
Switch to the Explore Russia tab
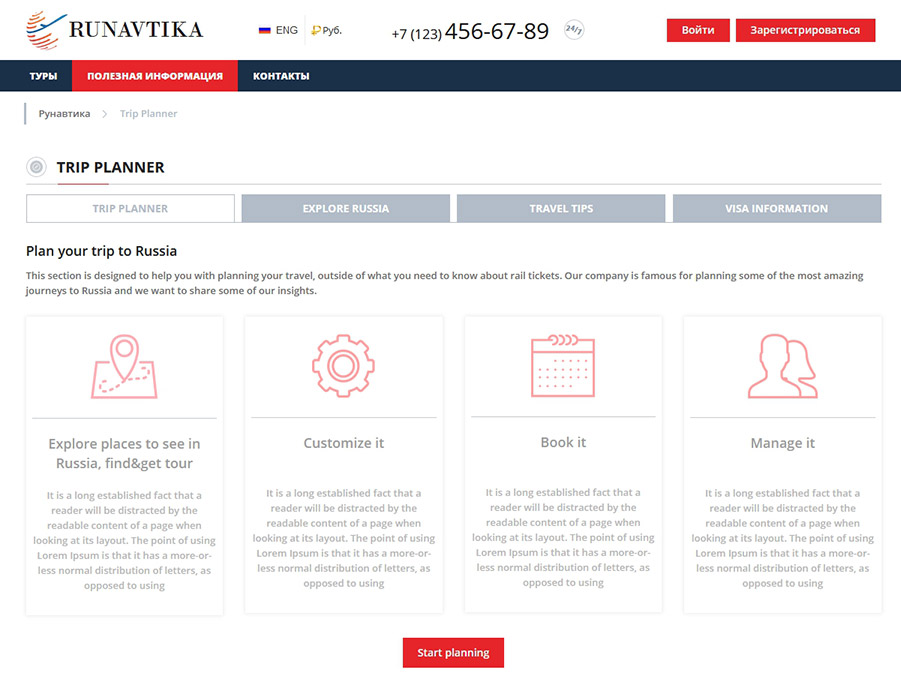point(345,209)
